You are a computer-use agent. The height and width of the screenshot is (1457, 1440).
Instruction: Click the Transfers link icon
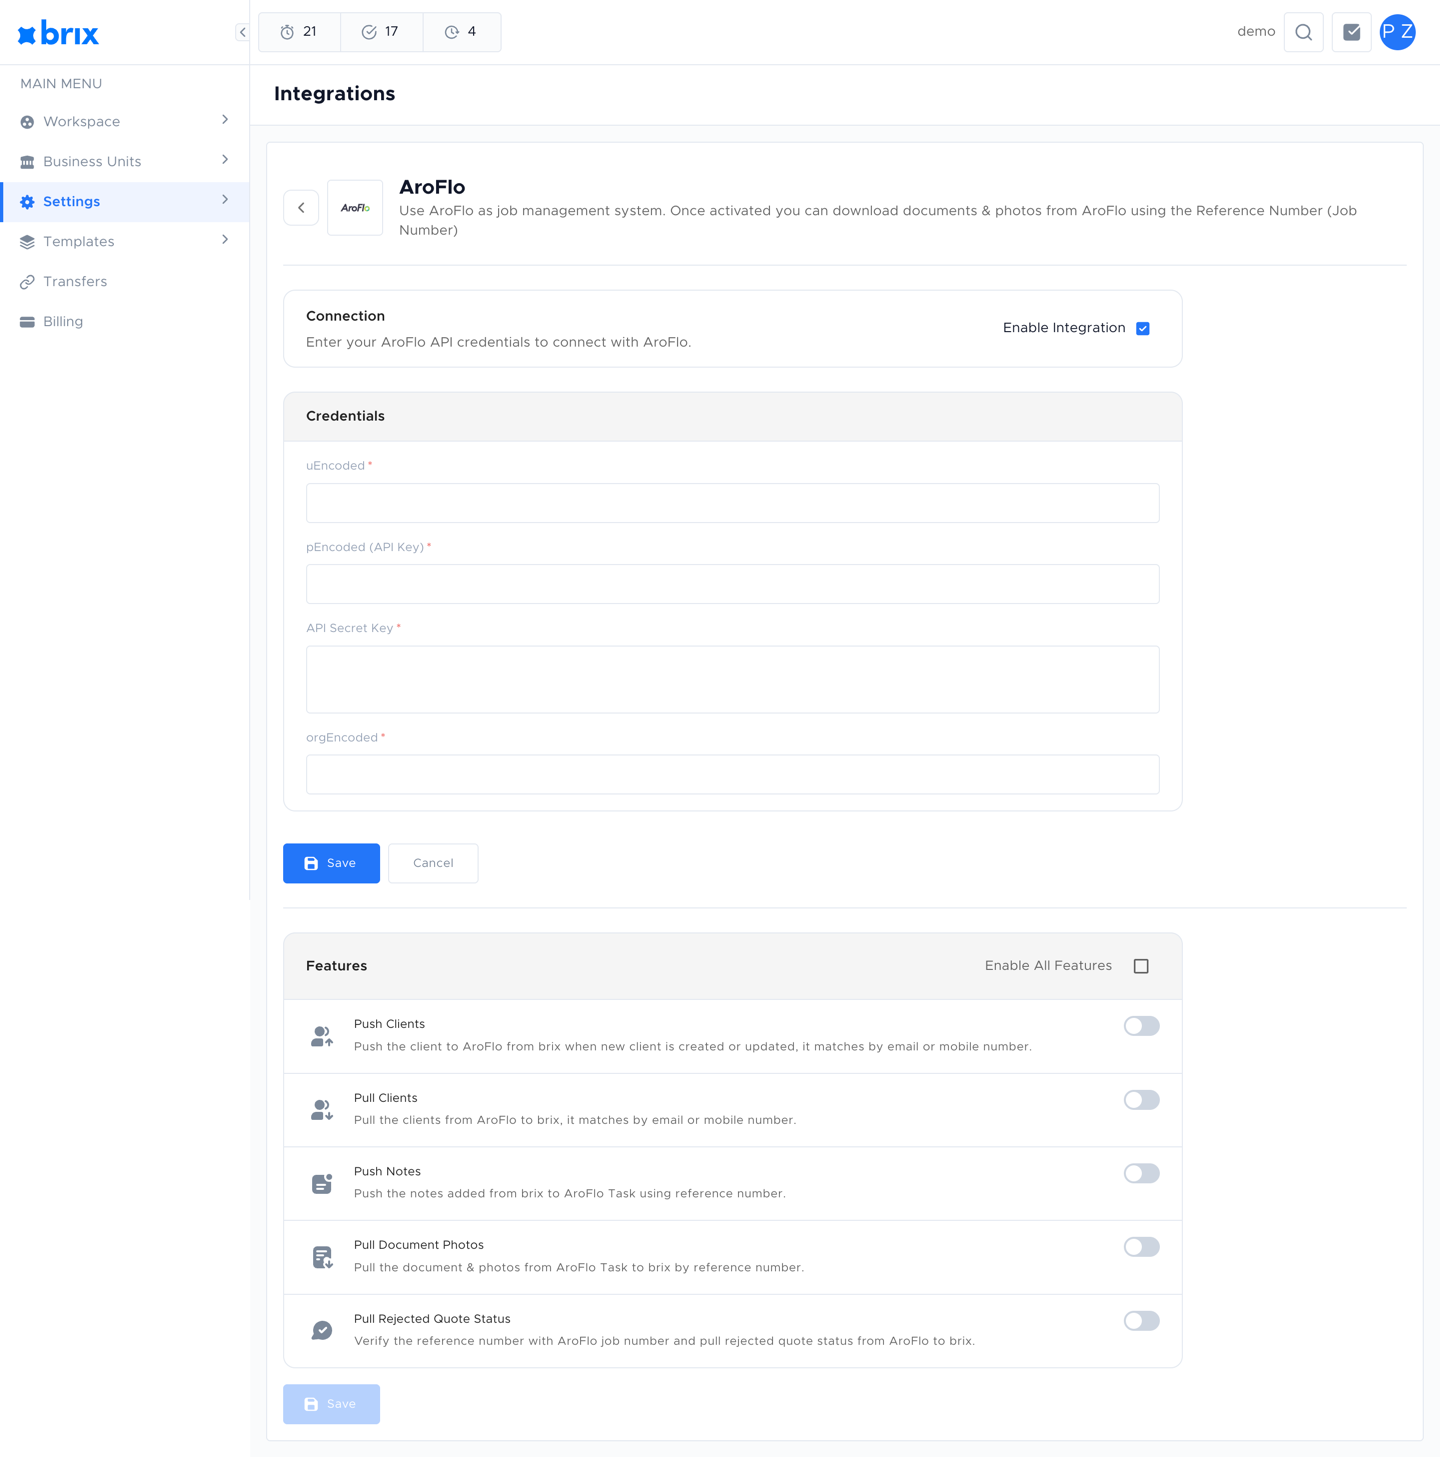coord(27,282)
